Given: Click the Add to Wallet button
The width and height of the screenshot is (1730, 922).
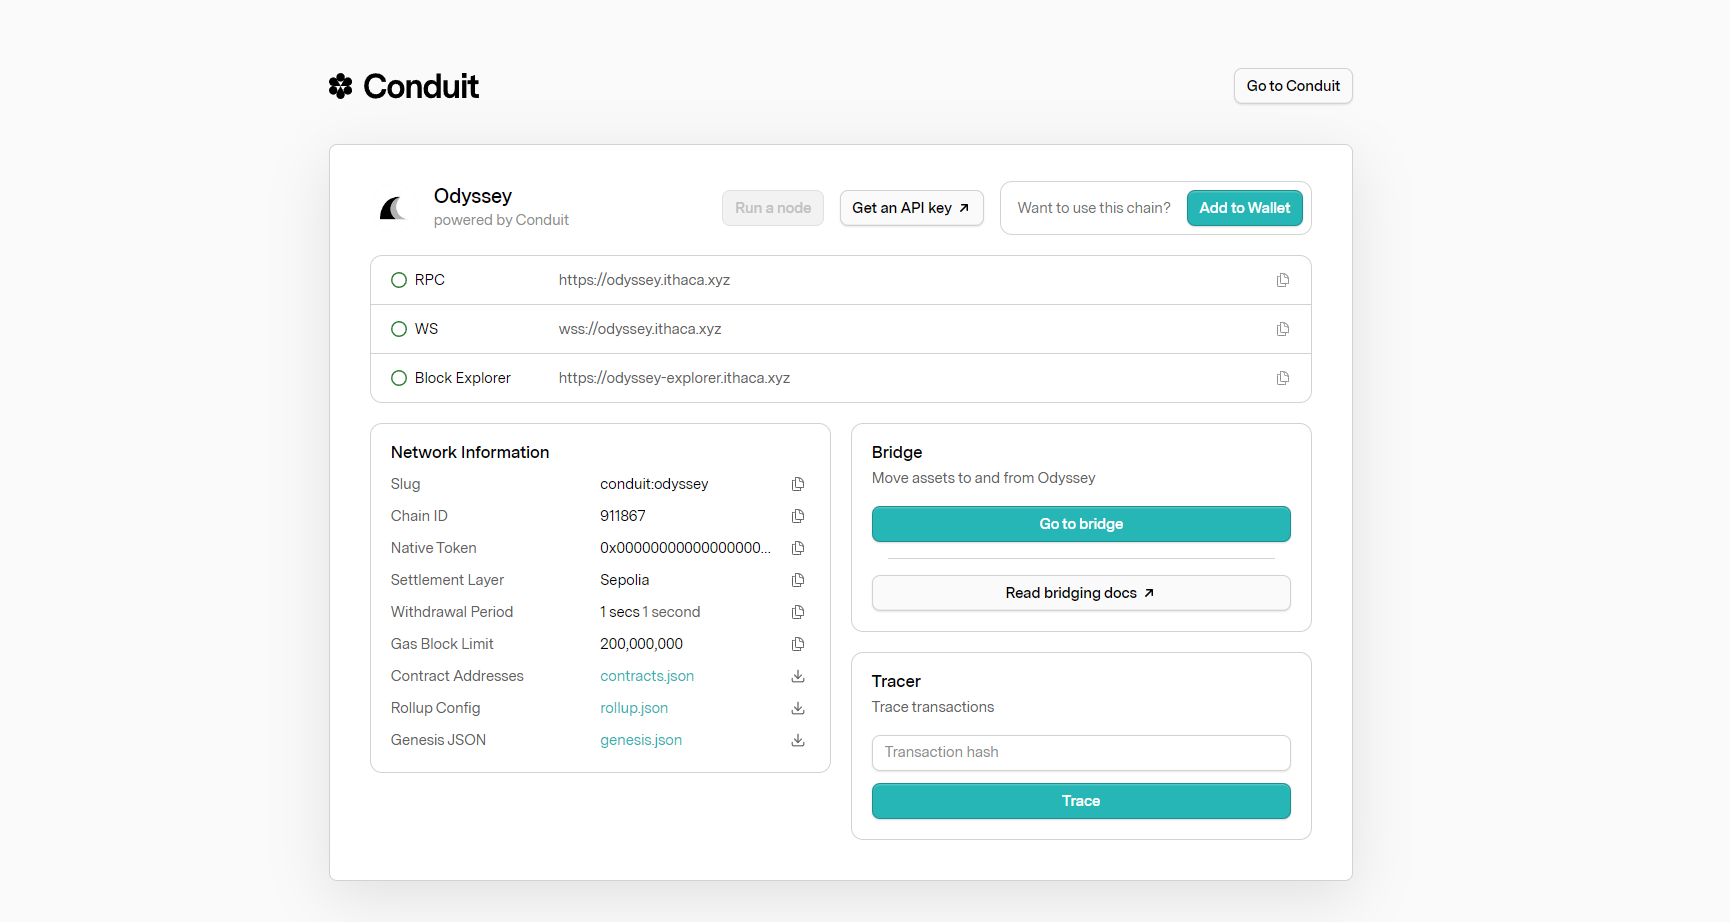Looking at the screenshot, I should tap(1244, 208).
